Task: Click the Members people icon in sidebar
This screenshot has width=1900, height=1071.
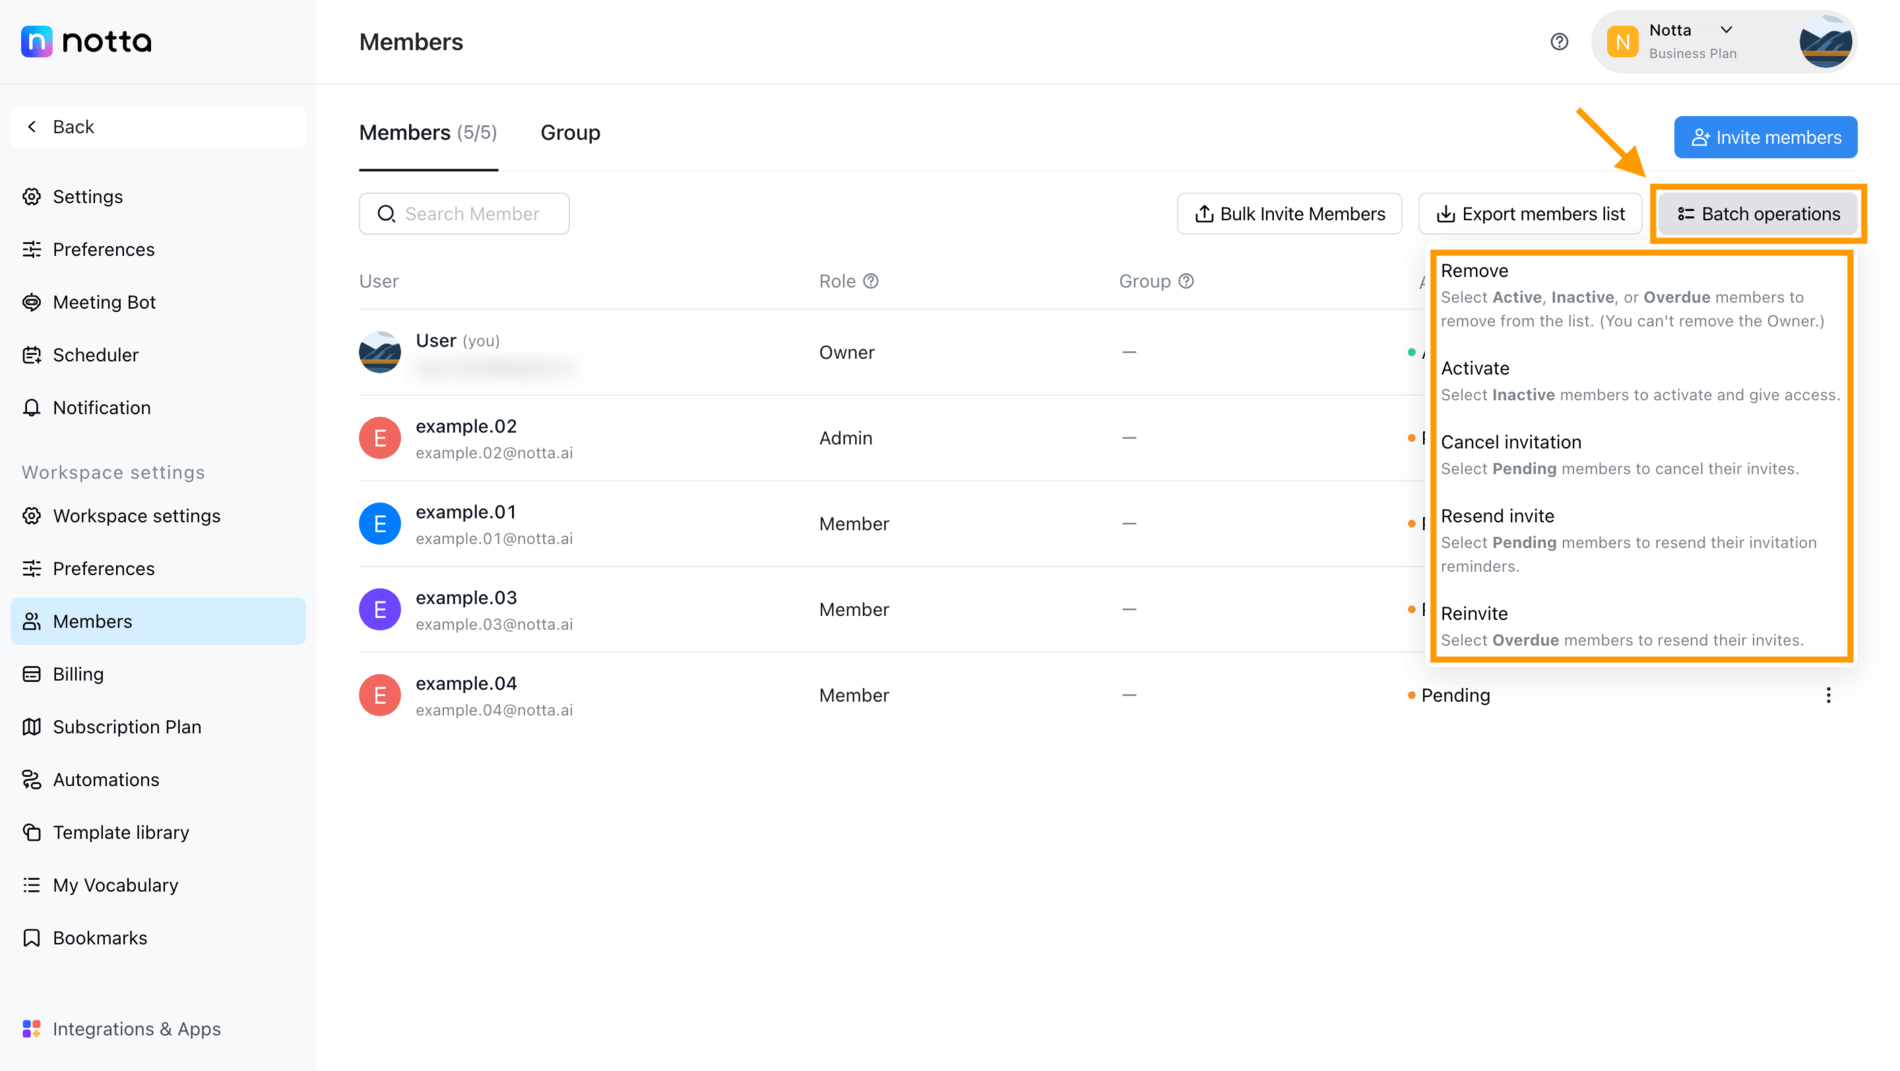Action: [x=32, y=621]
